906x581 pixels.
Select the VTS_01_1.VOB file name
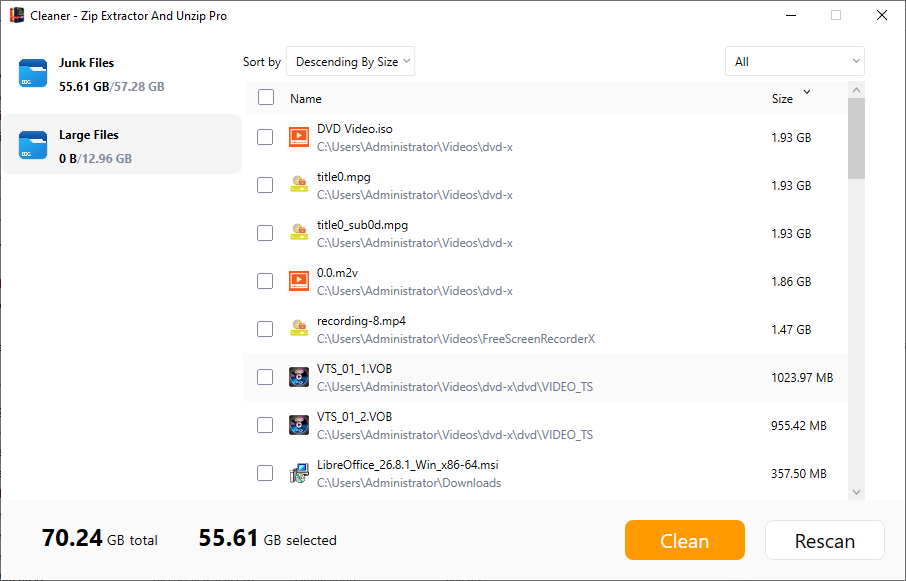pyautogui.click(x=354, y=368)
